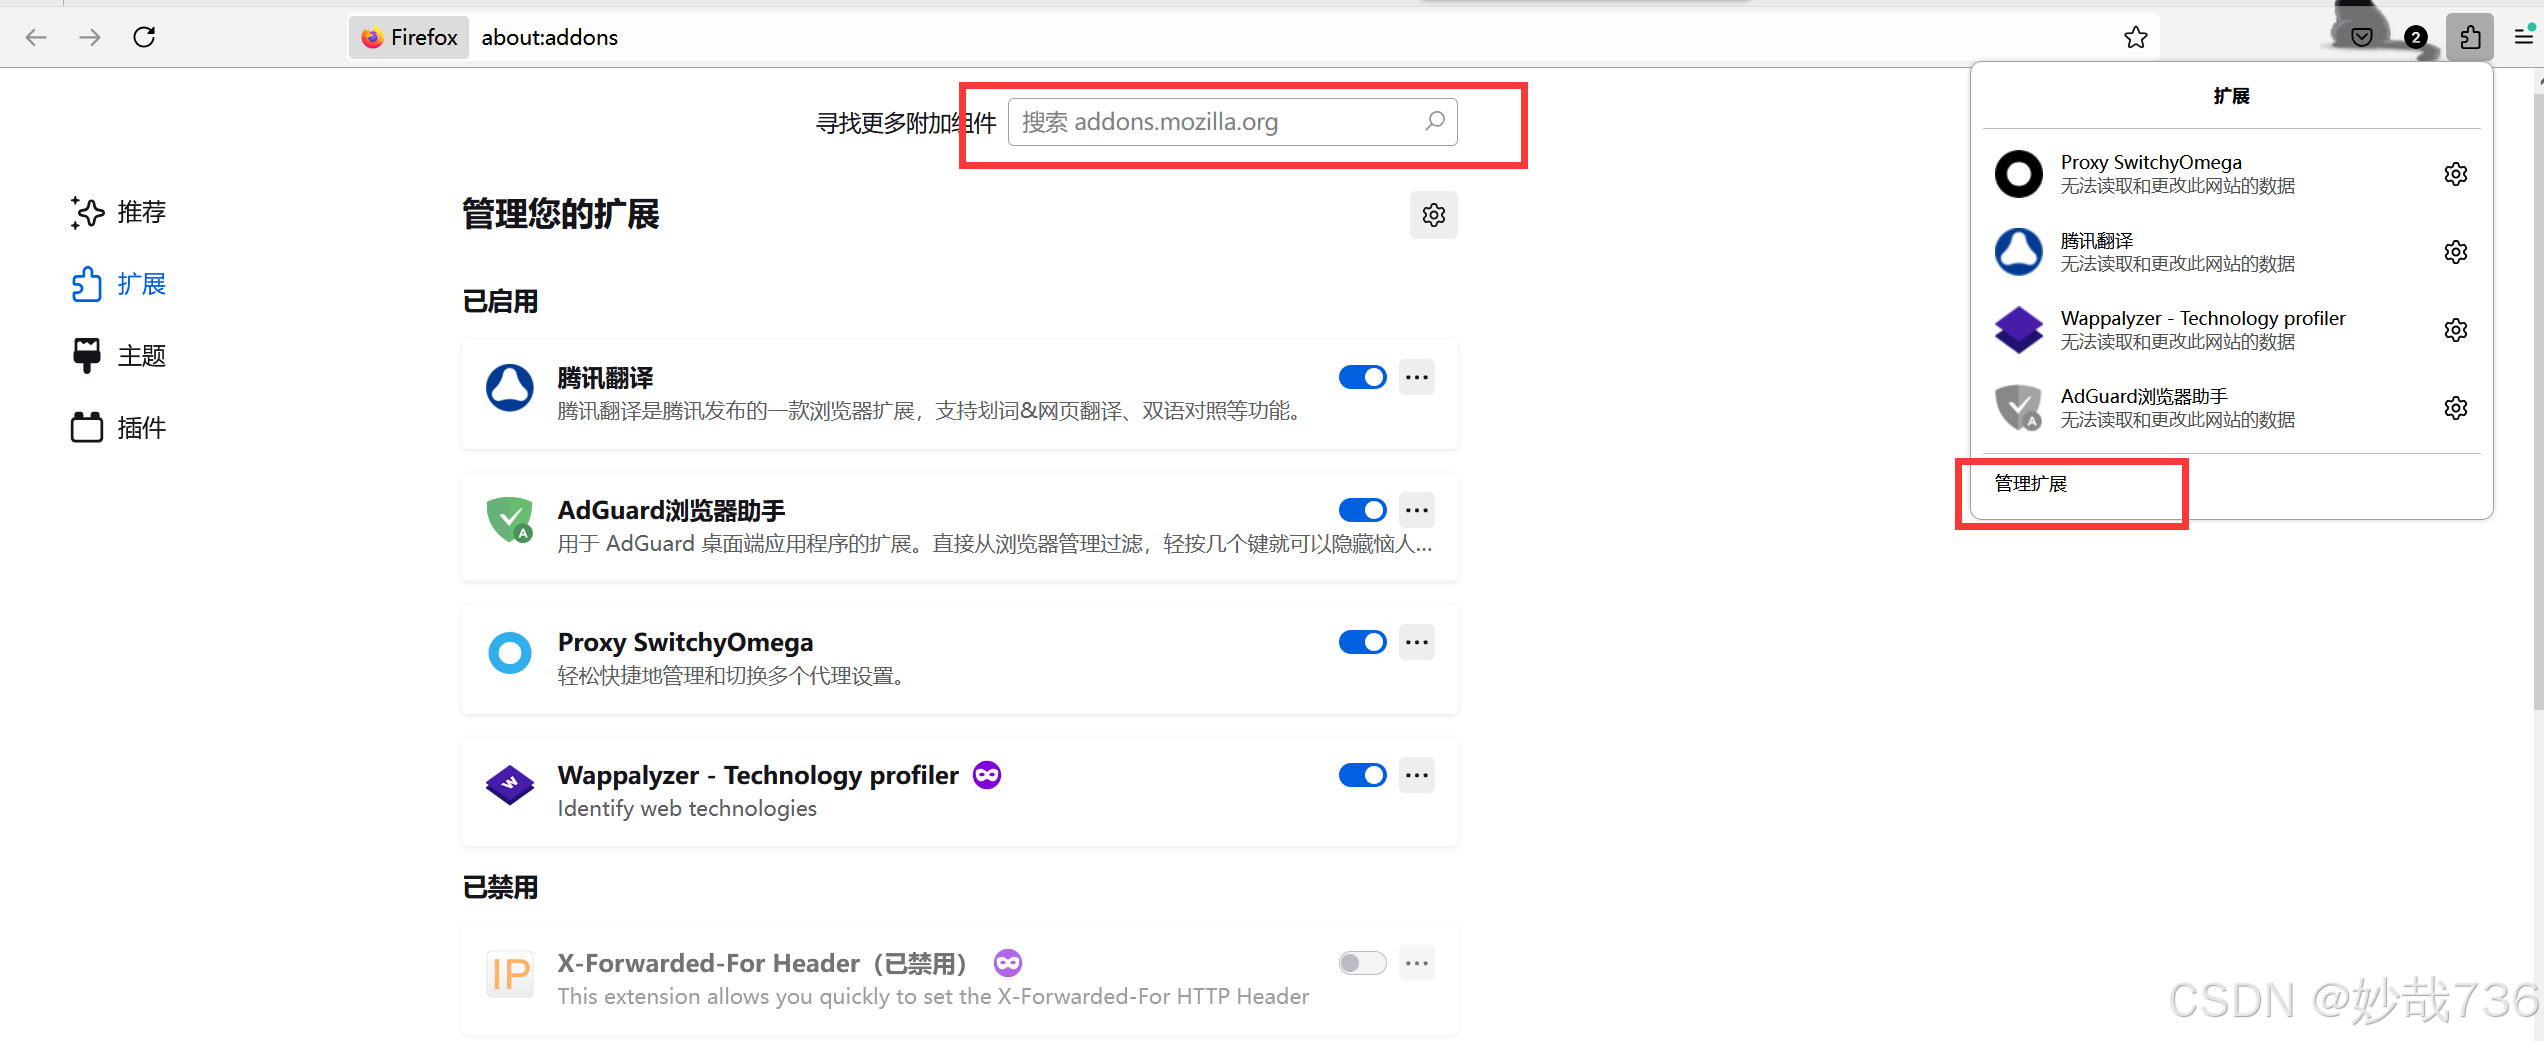Disable the Proxy SwitchyOmega extension toggle

click(x=1362, y=642)
